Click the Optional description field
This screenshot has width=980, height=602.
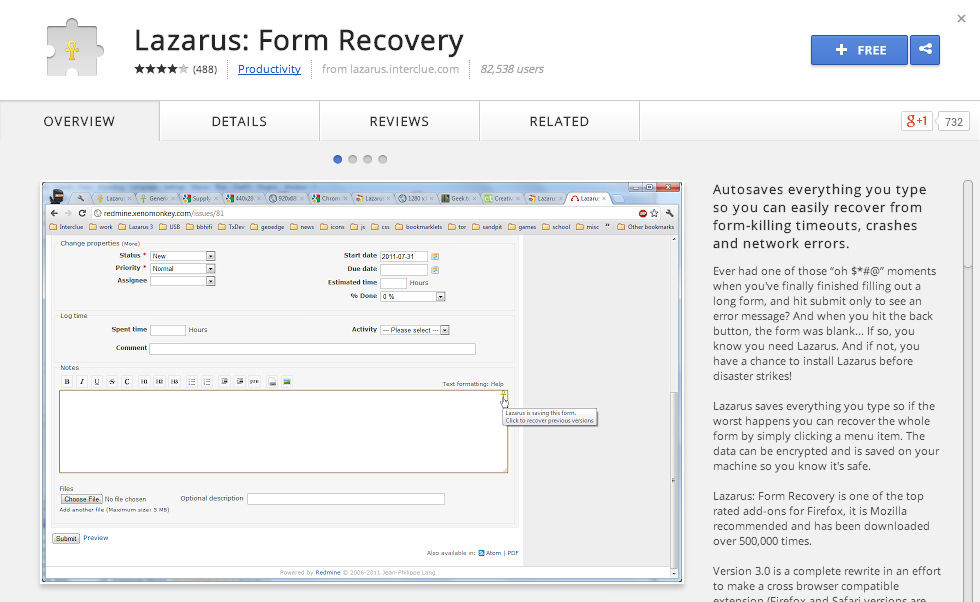(x=346, y=499)
